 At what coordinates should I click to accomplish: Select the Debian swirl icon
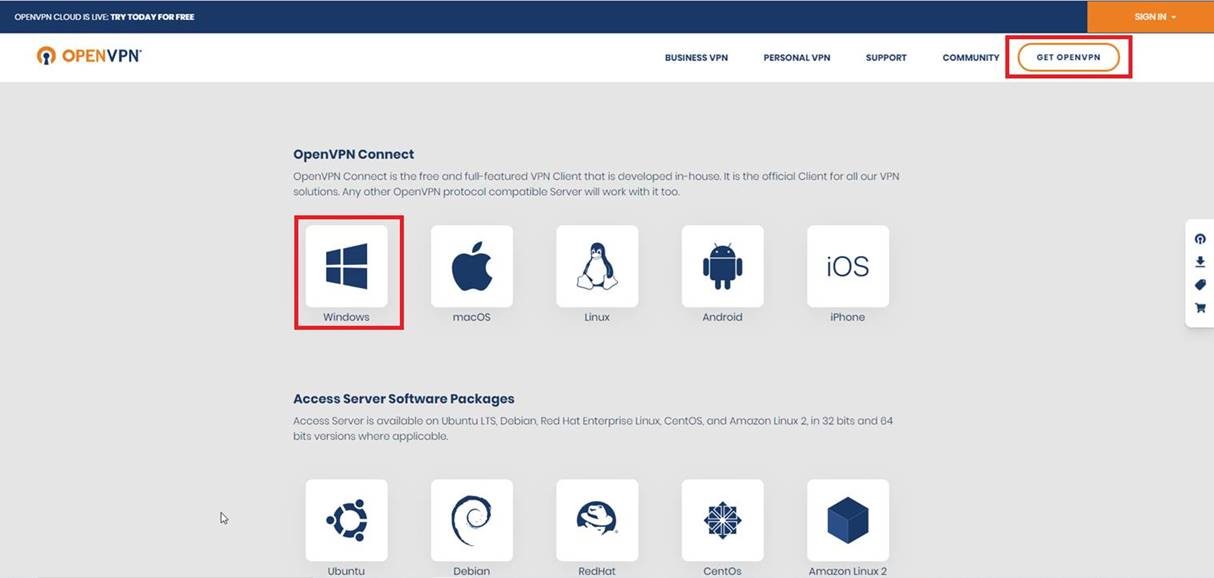point(472,520)
